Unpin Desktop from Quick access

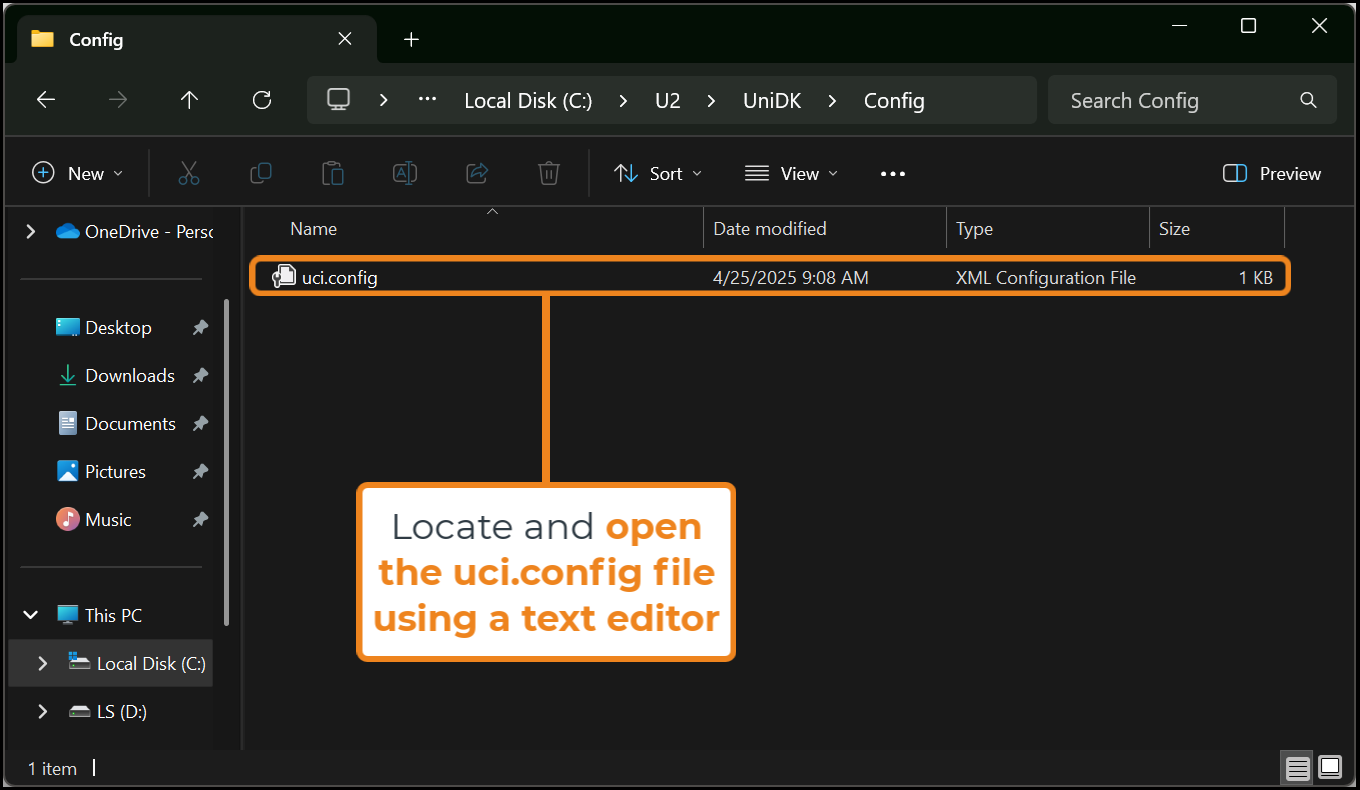(200, 328)
